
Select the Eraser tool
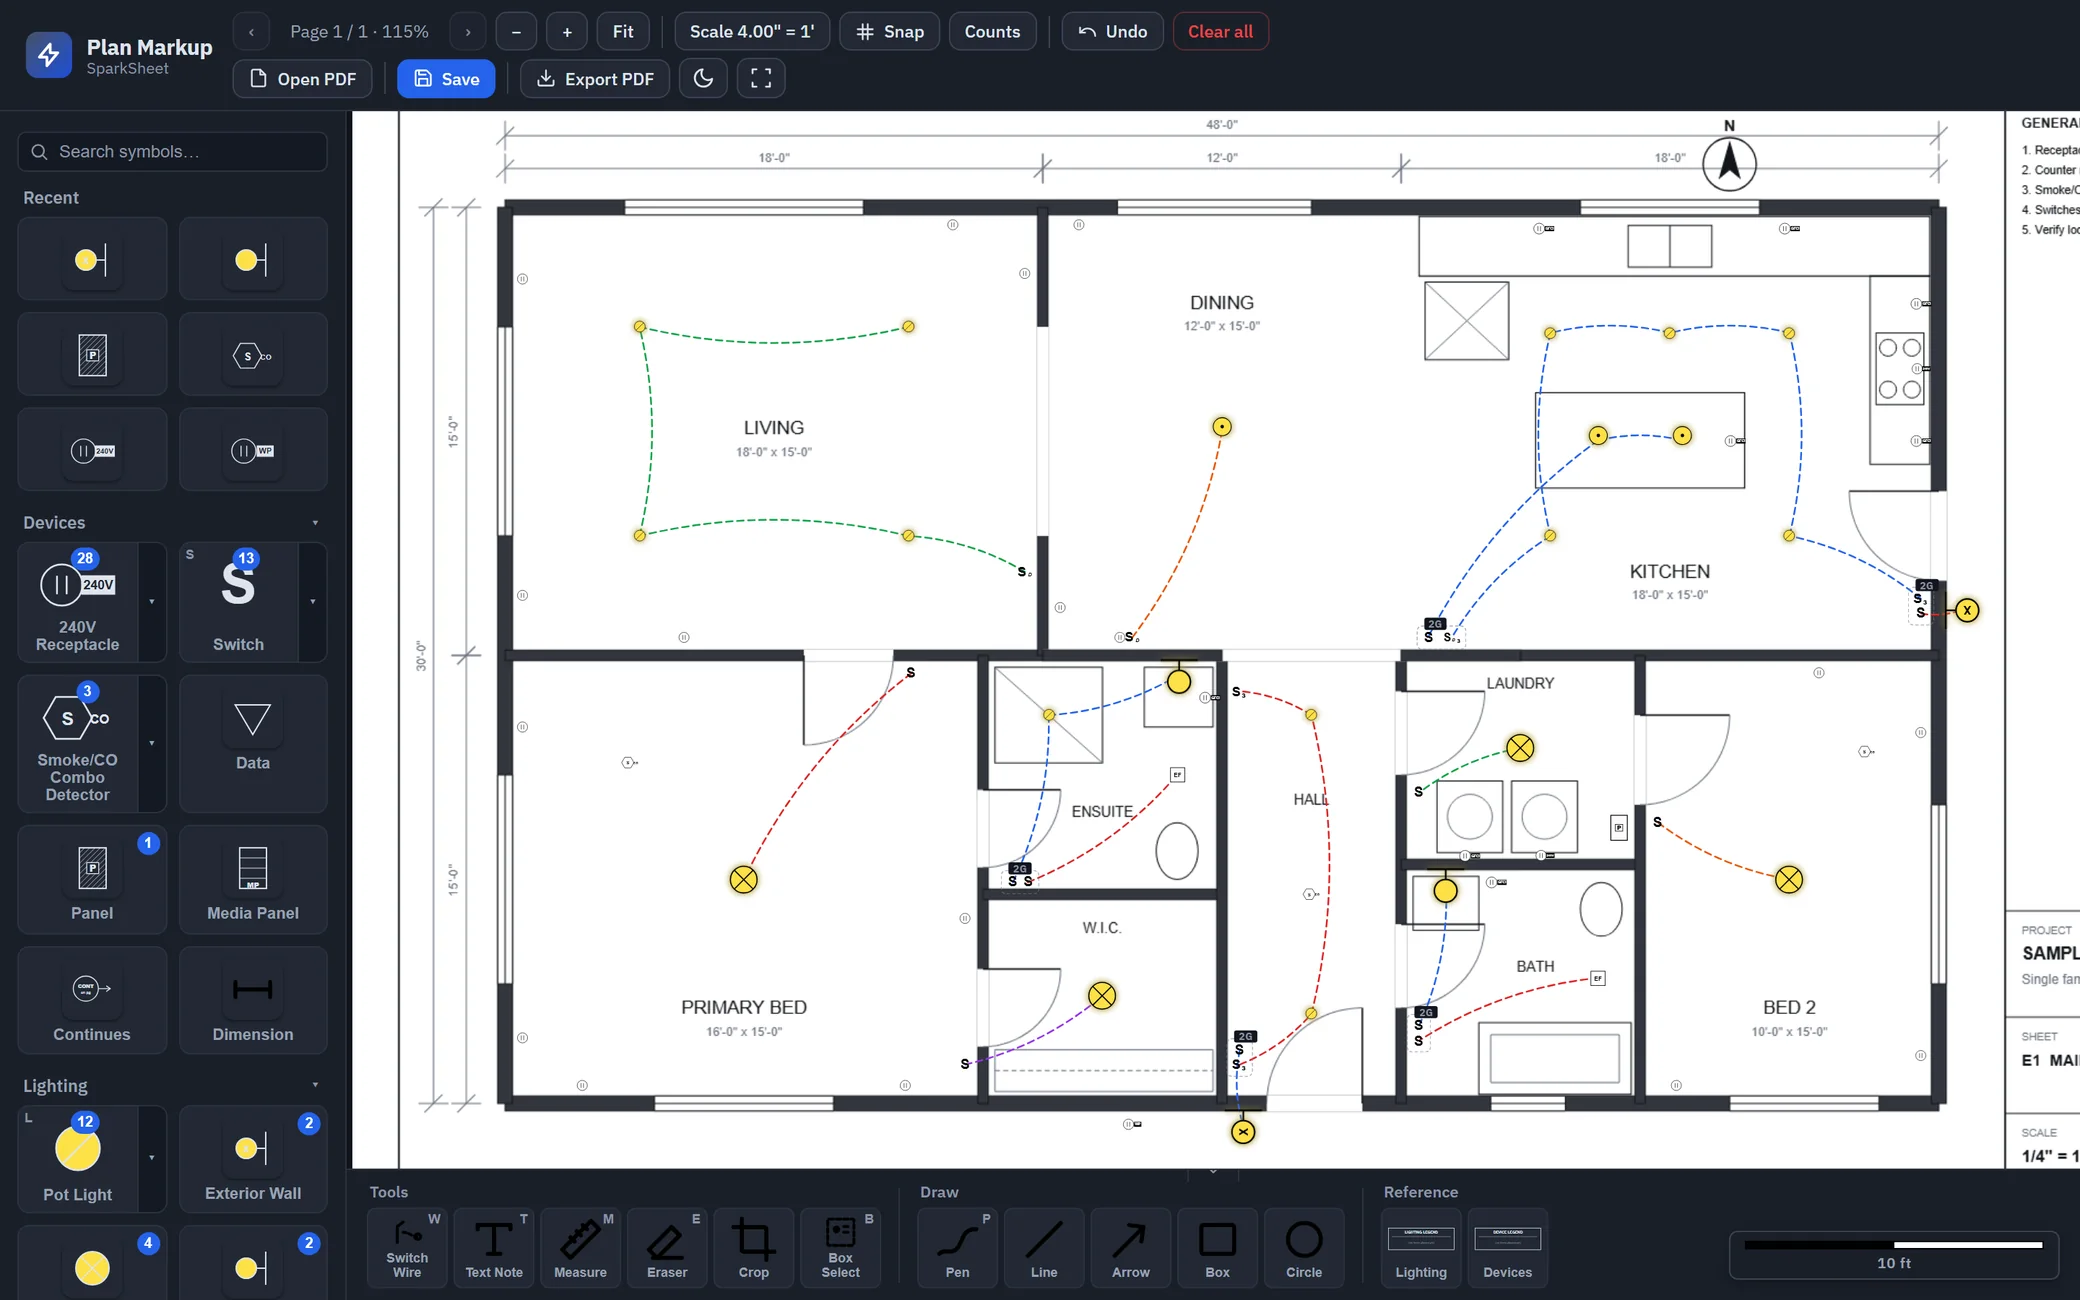click(667, 1248)
